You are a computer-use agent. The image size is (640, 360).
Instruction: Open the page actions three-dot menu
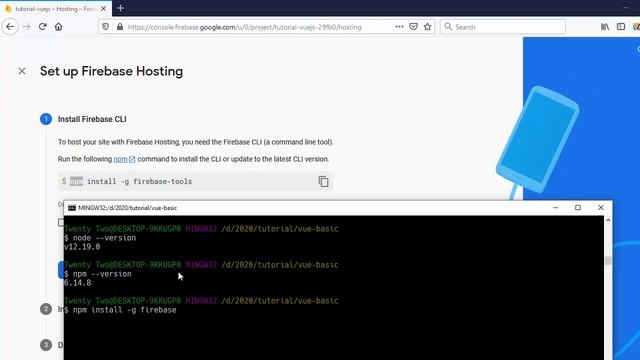pos(399,27)
